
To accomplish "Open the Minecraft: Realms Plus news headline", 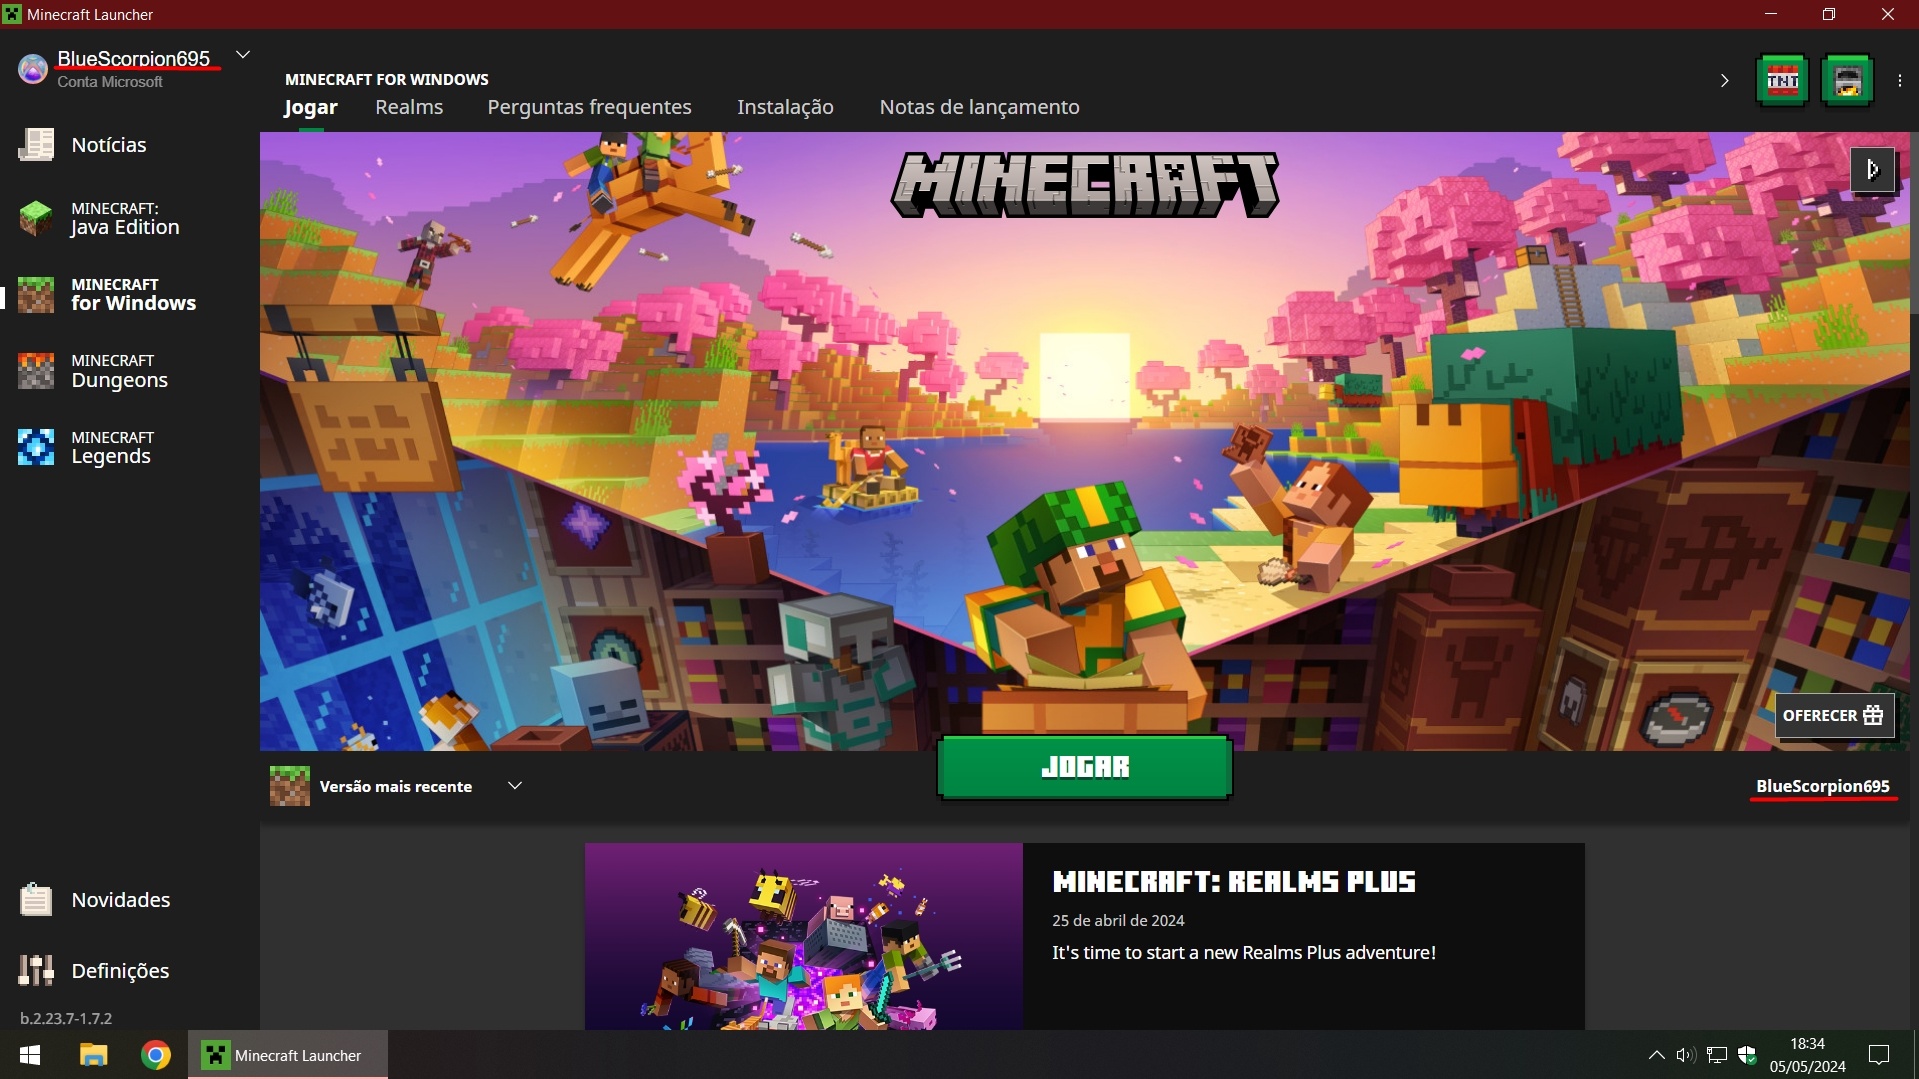I will click(1233, 882).
